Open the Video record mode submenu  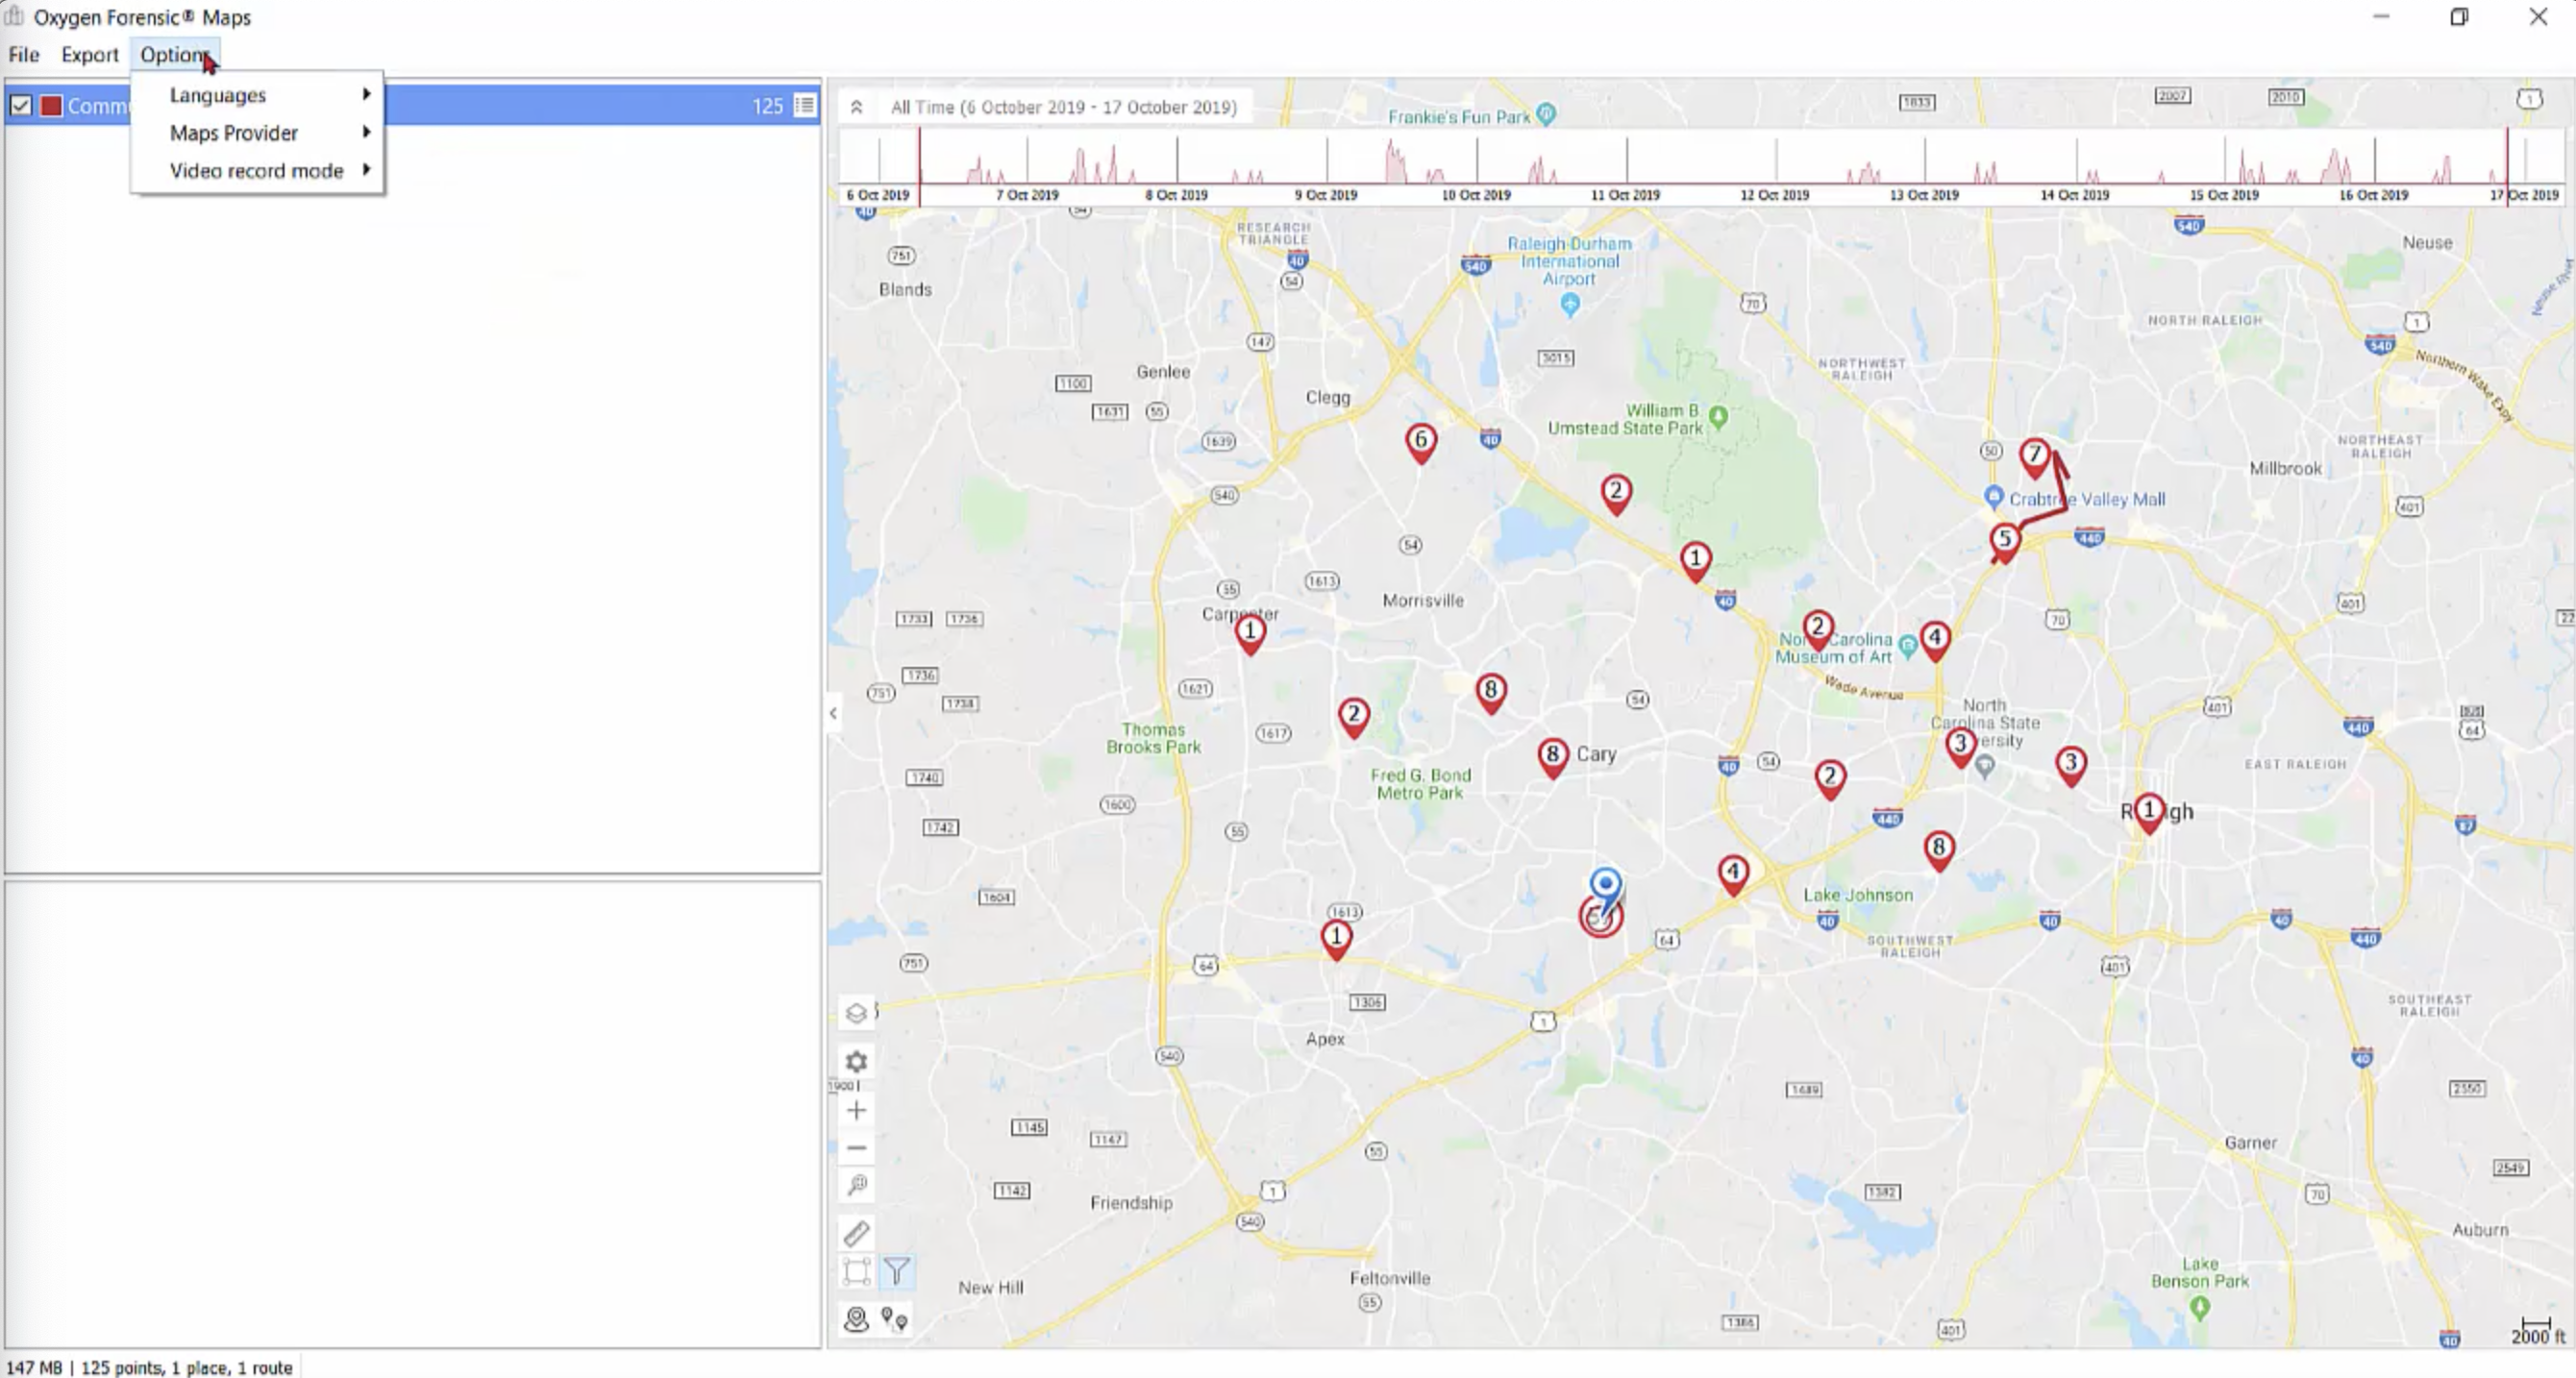258,171
